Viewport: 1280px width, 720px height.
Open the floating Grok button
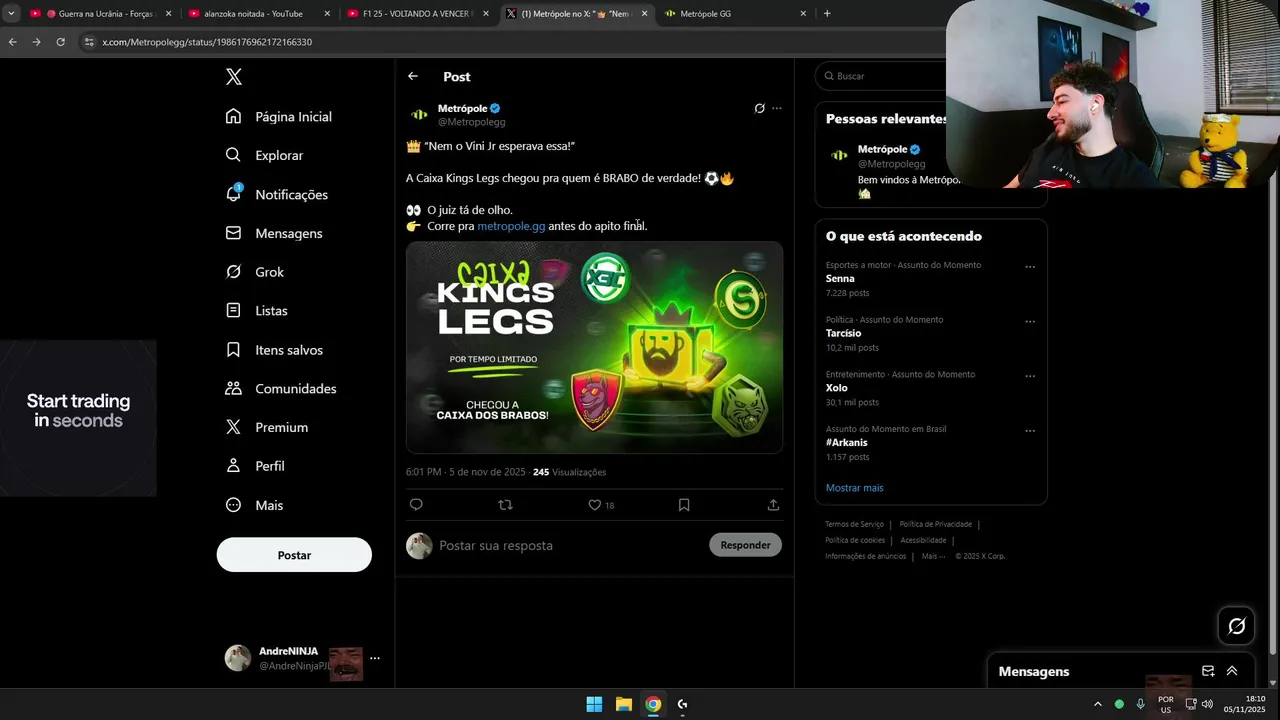pos(1236,626)
